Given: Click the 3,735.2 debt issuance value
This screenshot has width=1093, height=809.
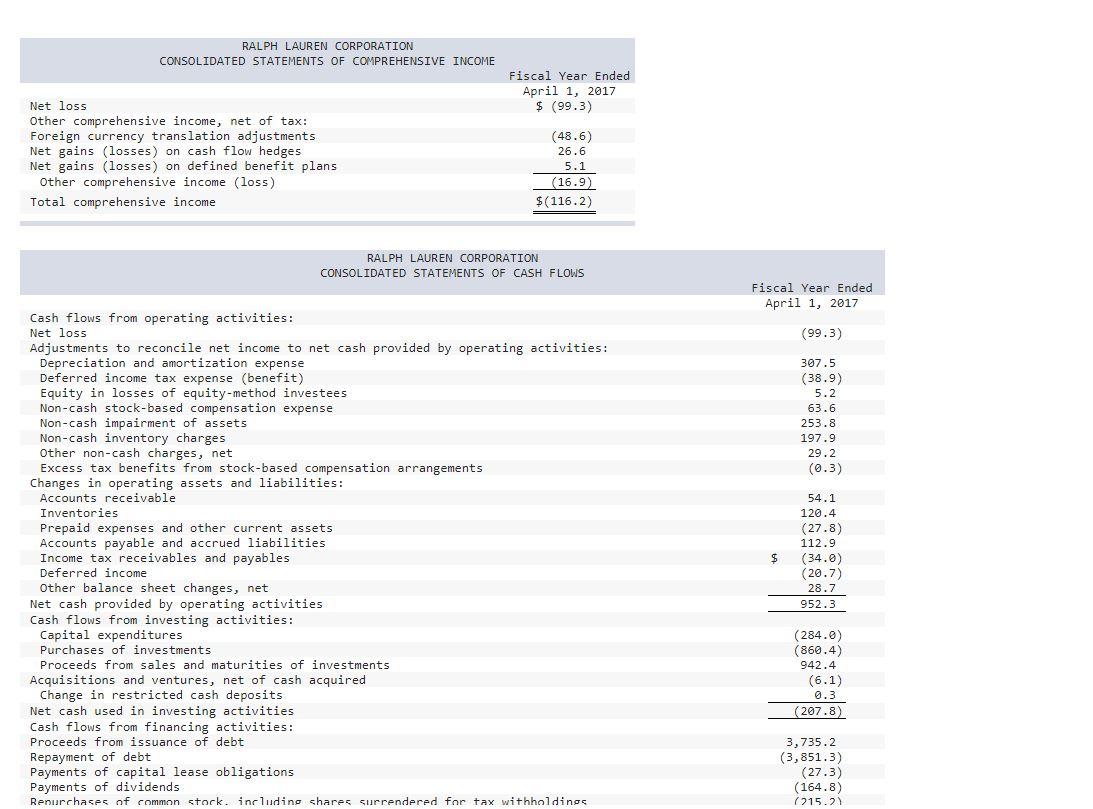Looking at the screenshot, I should point(811,742).
